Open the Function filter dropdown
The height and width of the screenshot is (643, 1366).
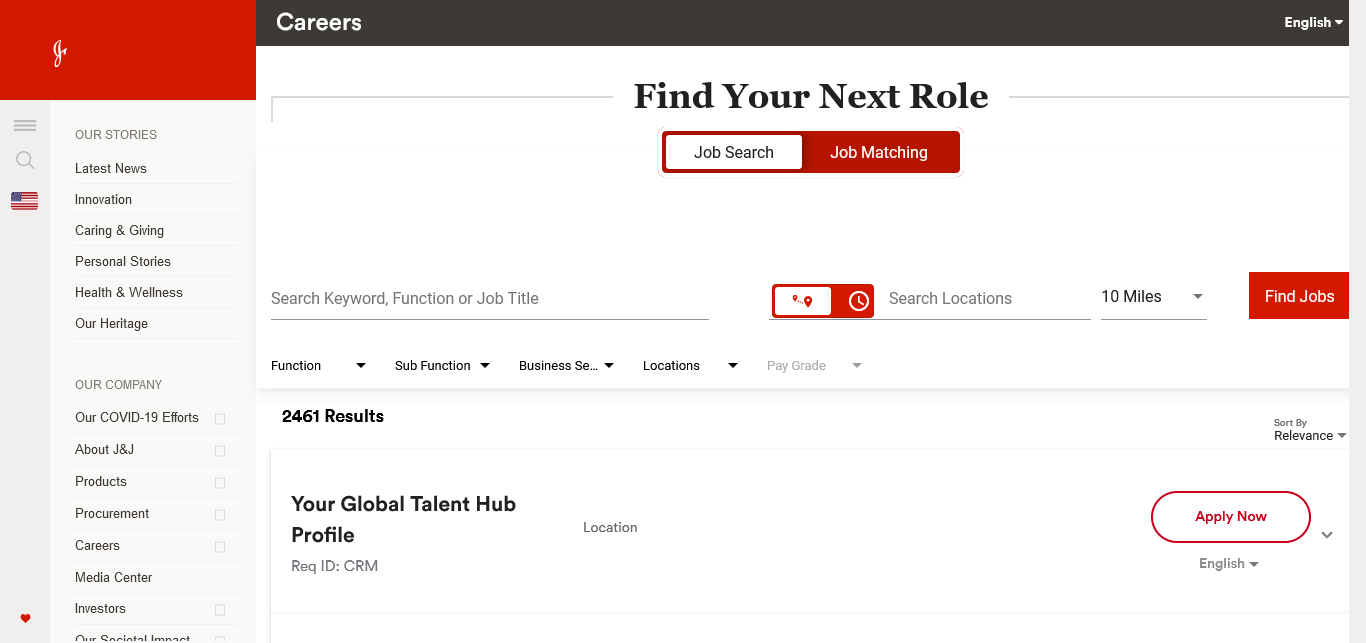[x=318, y=366]
